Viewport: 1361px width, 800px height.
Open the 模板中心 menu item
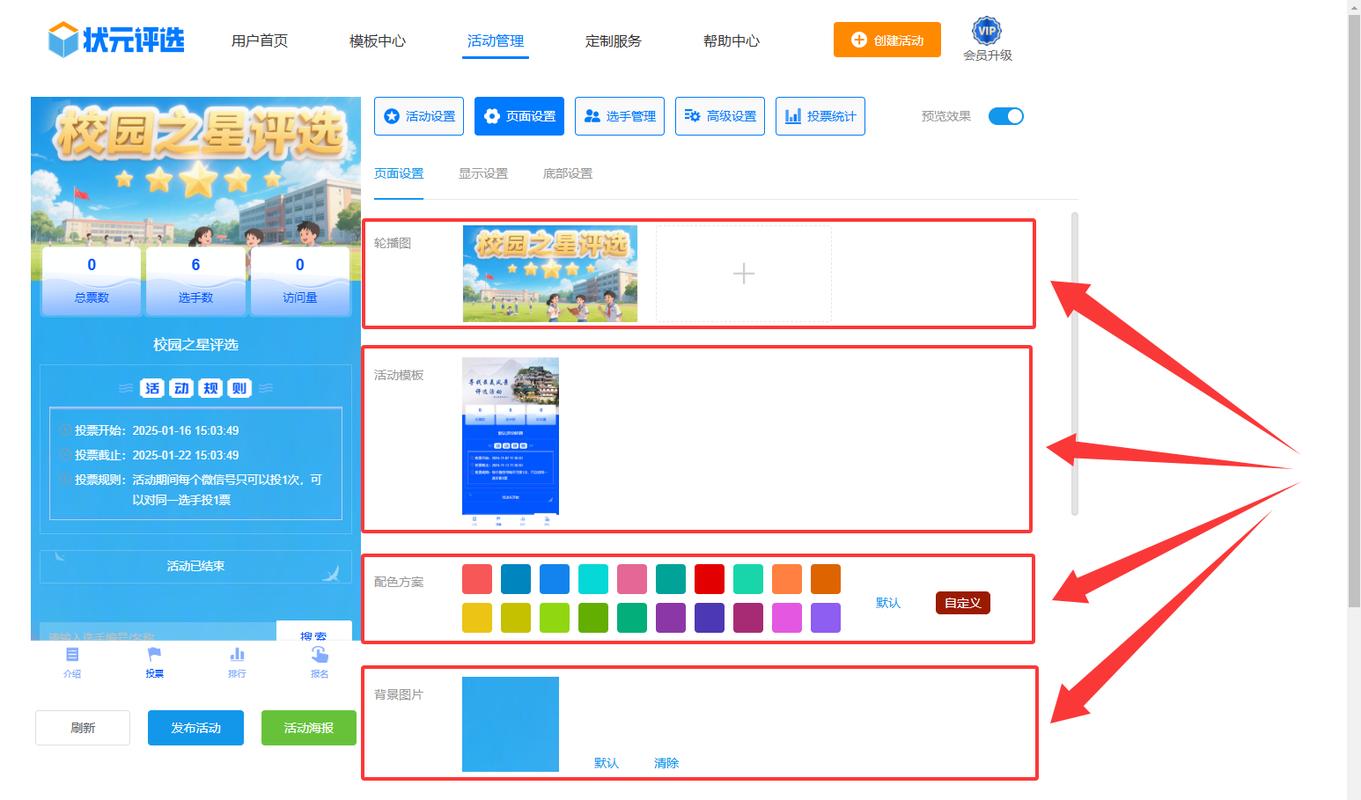pyautogui.click(x=377, y=41)
